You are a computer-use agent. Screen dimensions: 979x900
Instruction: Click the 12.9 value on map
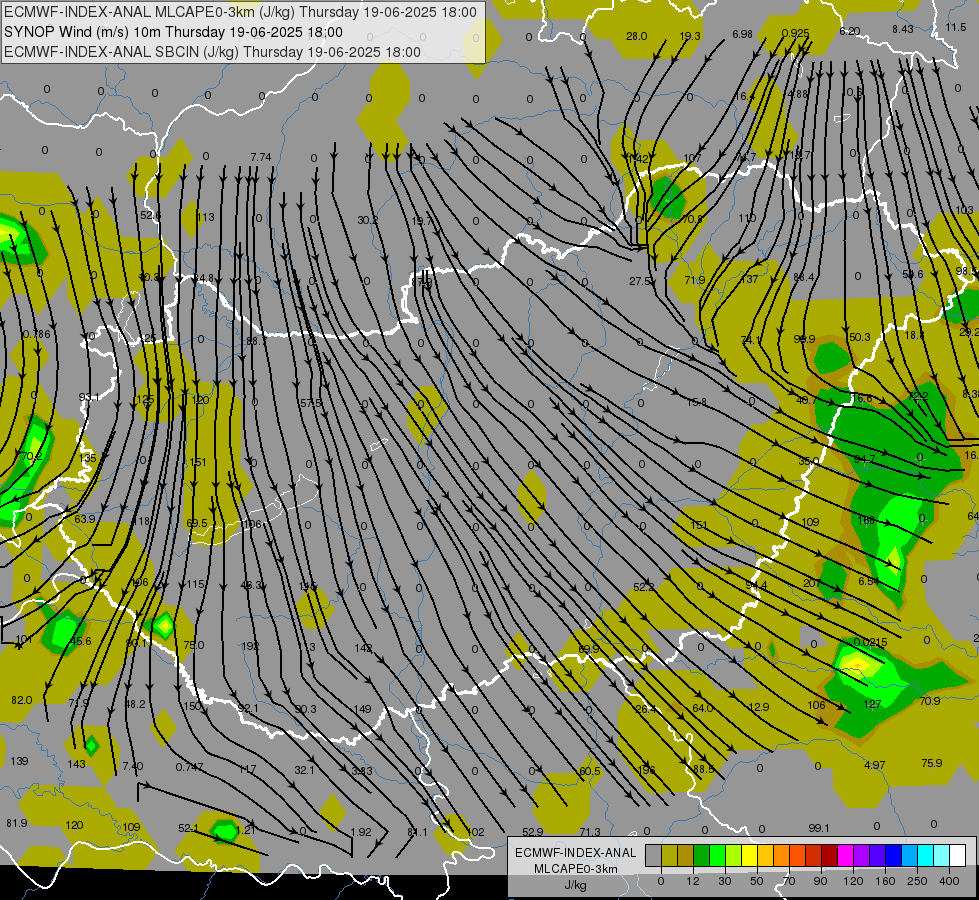point(759,708)
